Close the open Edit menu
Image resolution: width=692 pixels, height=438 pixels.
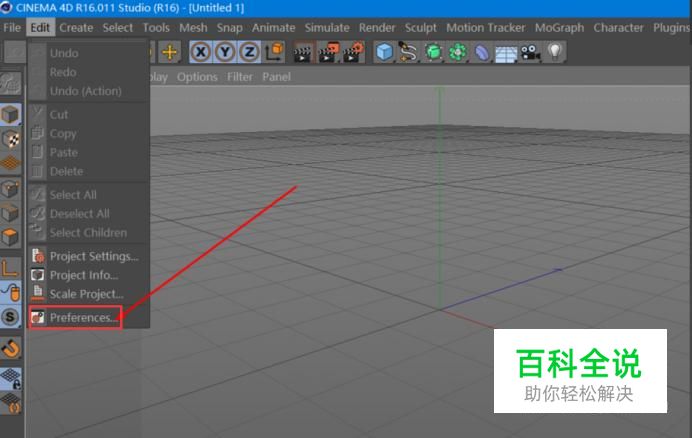(40, 27)
